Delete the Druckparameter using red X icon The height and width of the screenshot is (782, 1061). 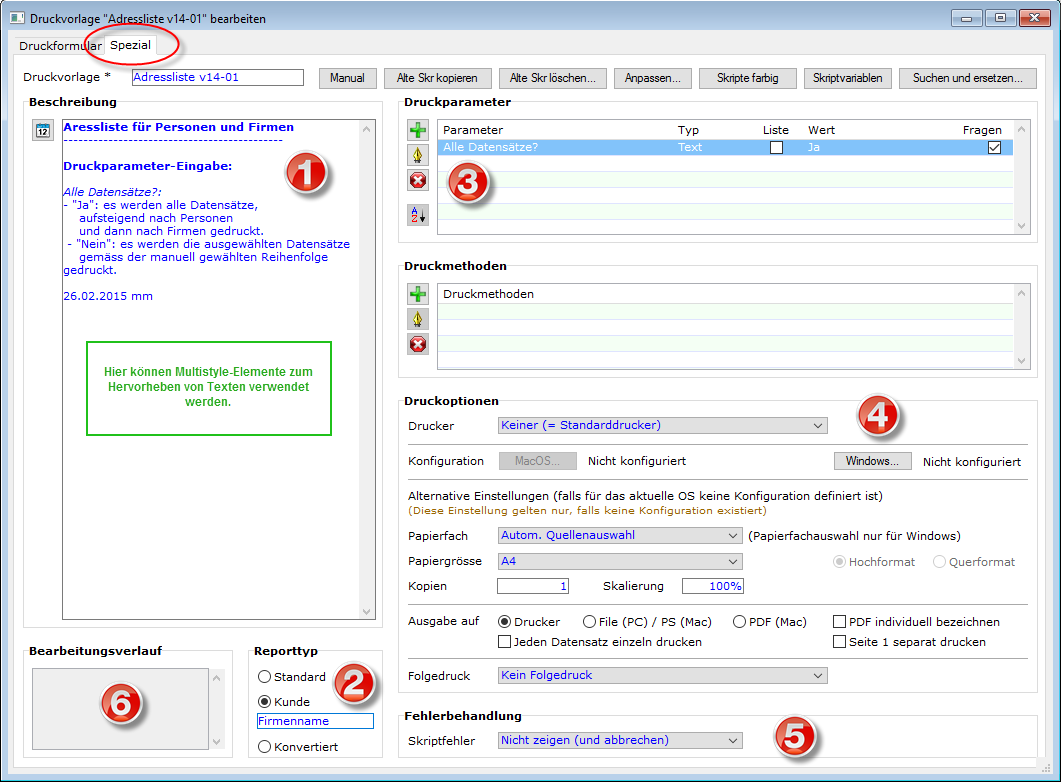pyautogui.click(x=418, y=180)
